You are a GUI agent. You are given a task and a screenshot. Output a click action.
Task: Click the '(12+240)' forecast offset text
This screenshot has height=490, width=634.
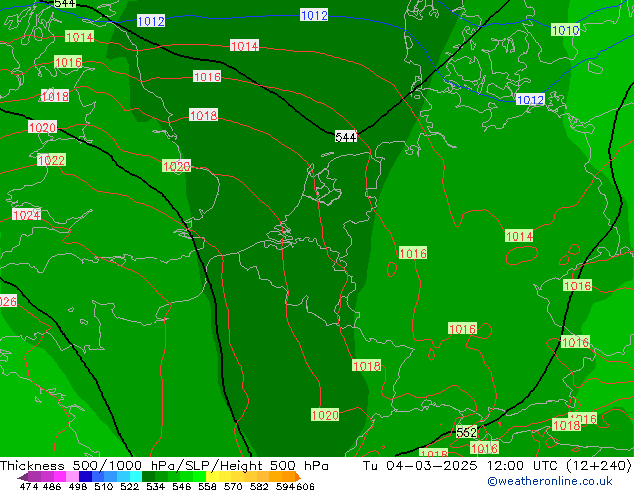click(598, 466)
